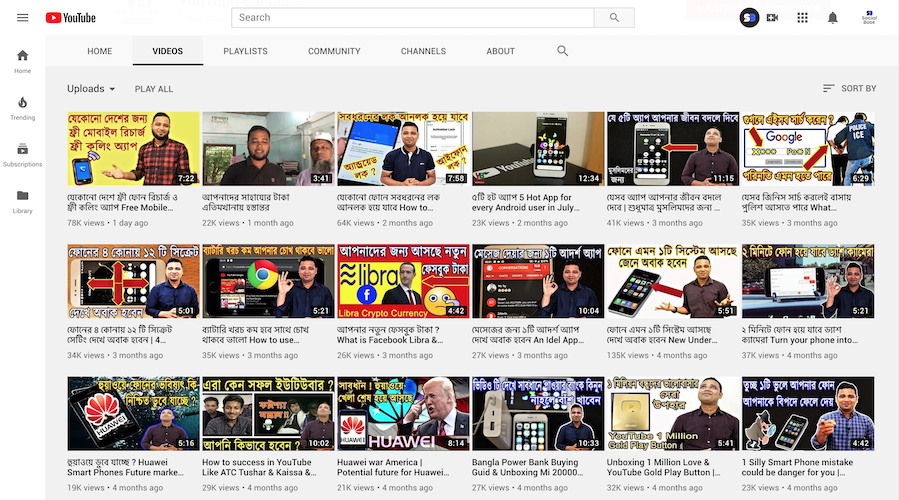Open the SORT BY menu
The width and height of the screenshot is (899, 500).
(849, 88)
